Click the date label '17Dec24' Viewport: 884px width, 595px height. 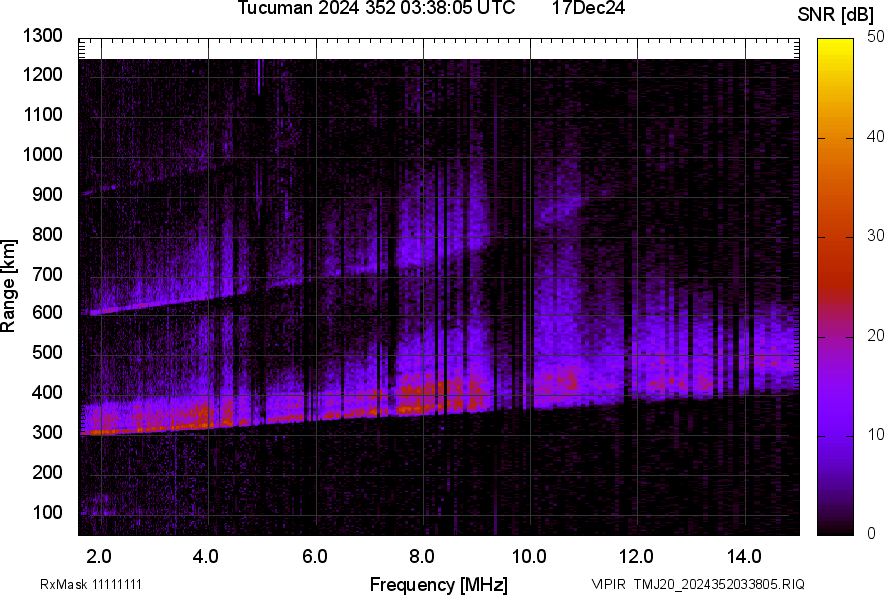click(x=589, y=8)
